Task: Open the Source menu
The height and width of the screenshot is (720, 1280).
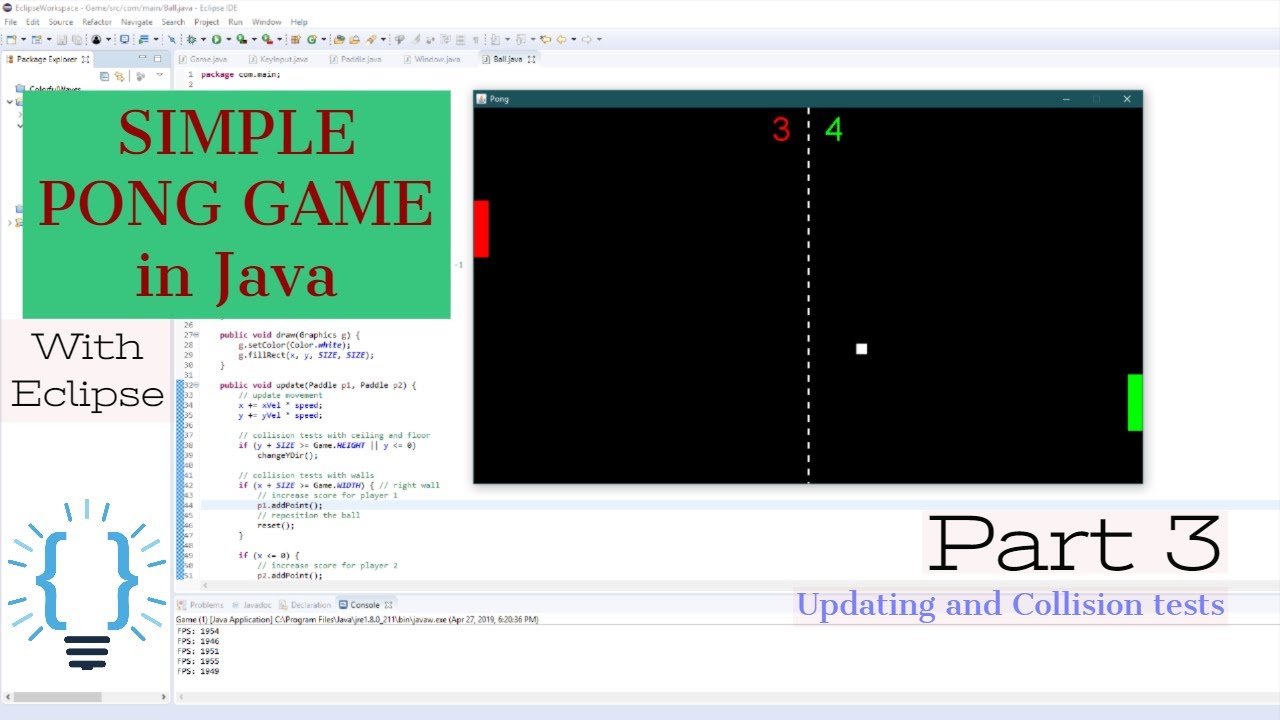Action: (60, 22)
